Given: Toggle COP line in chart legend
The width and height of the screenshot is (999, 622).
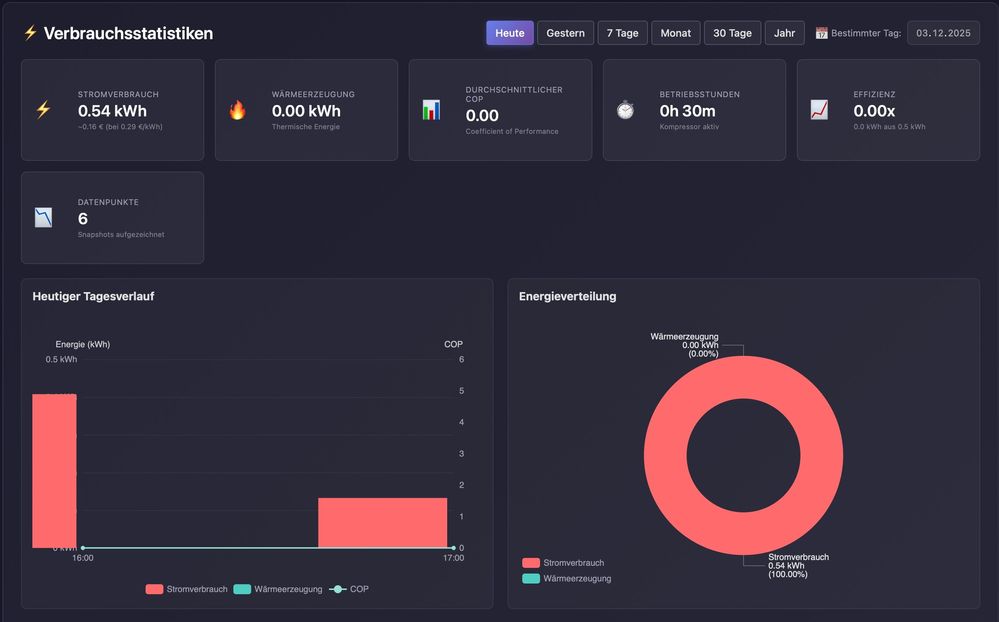Looking at the screenshot, I should click(349, 589).
